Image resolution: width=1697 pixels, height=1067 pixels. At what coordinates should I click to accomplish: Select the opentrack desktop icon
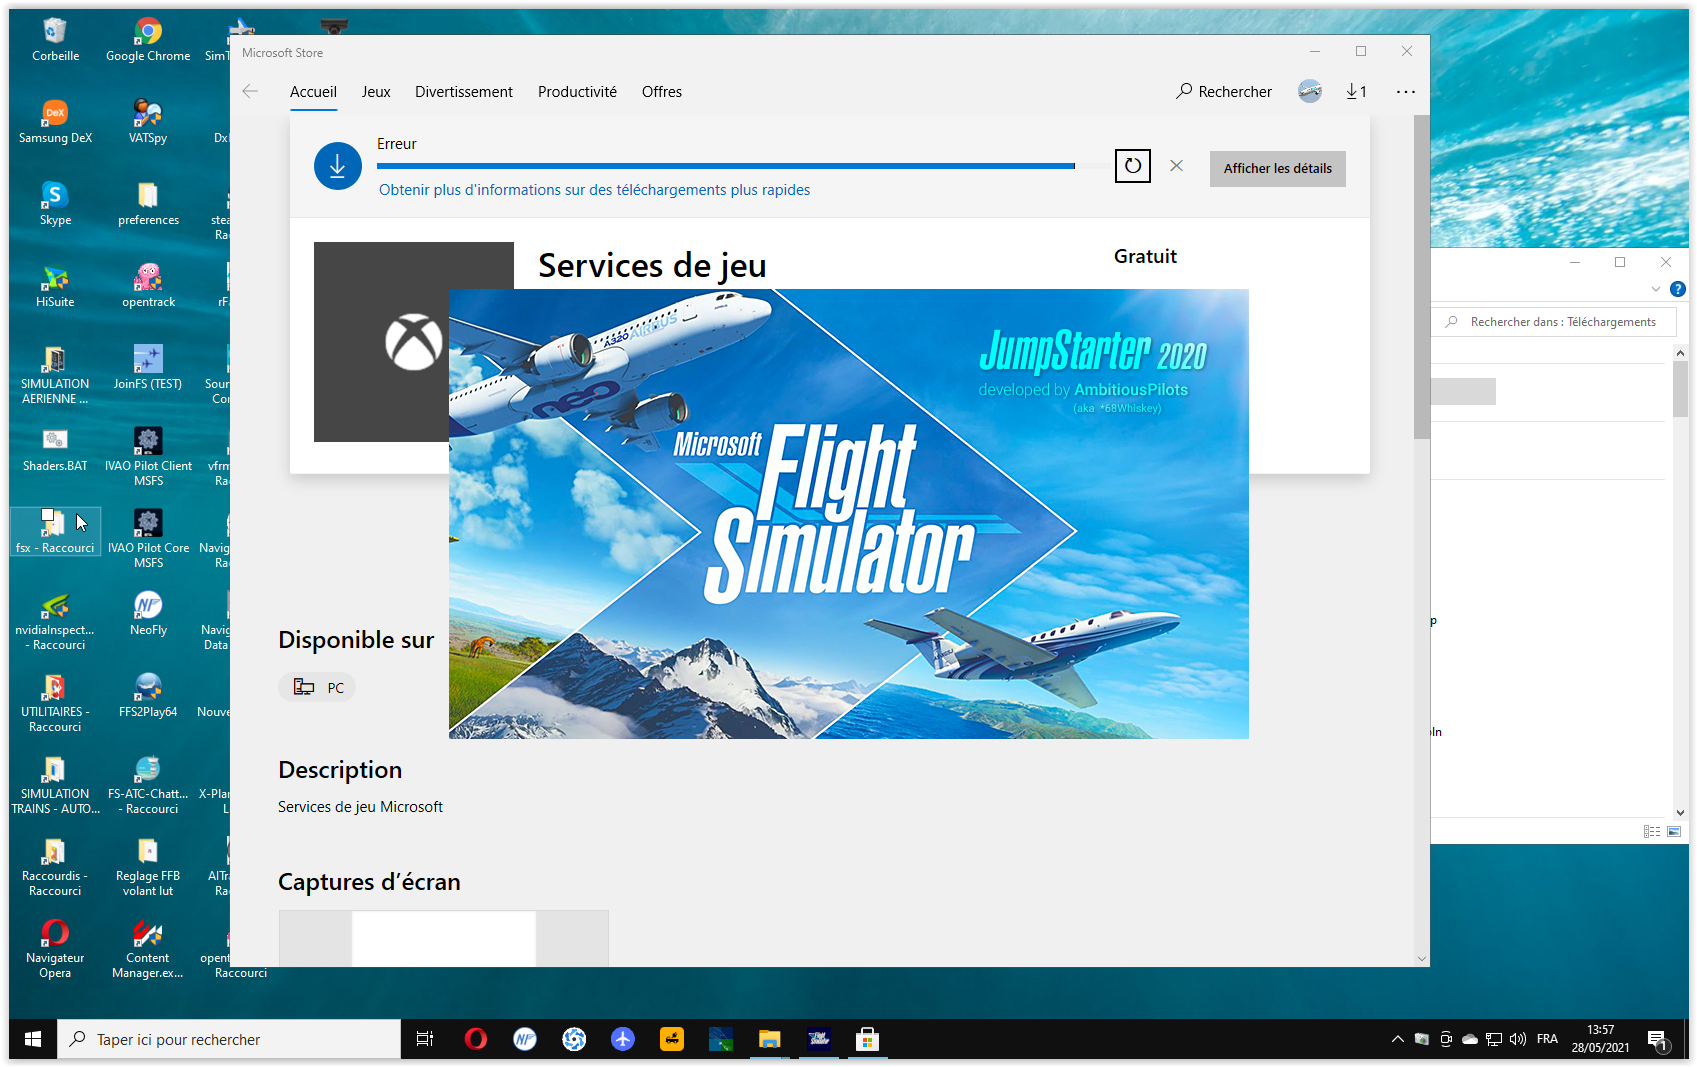(148, 286)
